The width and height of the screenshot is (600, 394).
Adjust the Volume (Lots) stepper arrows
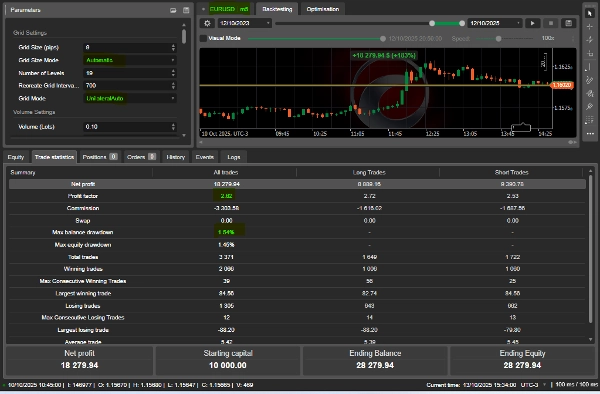point(173,127)
